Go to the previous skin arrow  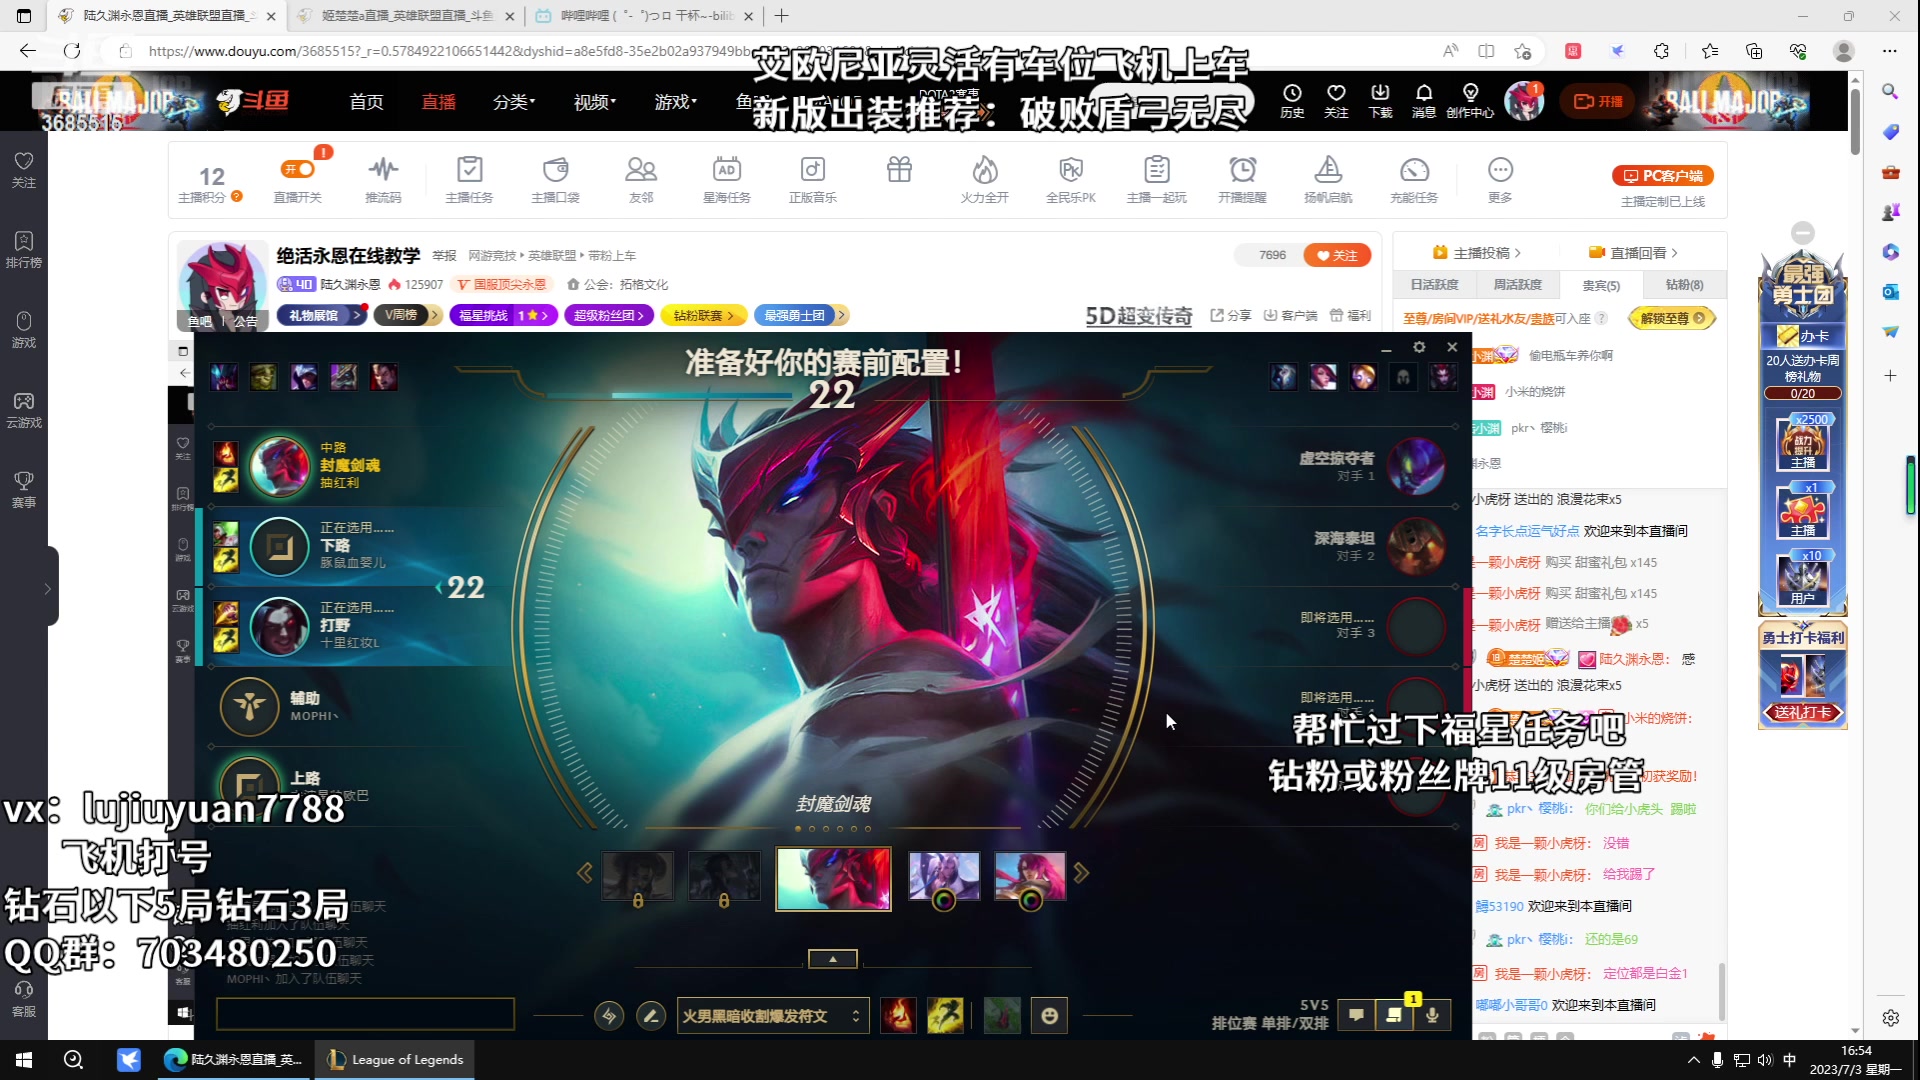click(585, 873)
